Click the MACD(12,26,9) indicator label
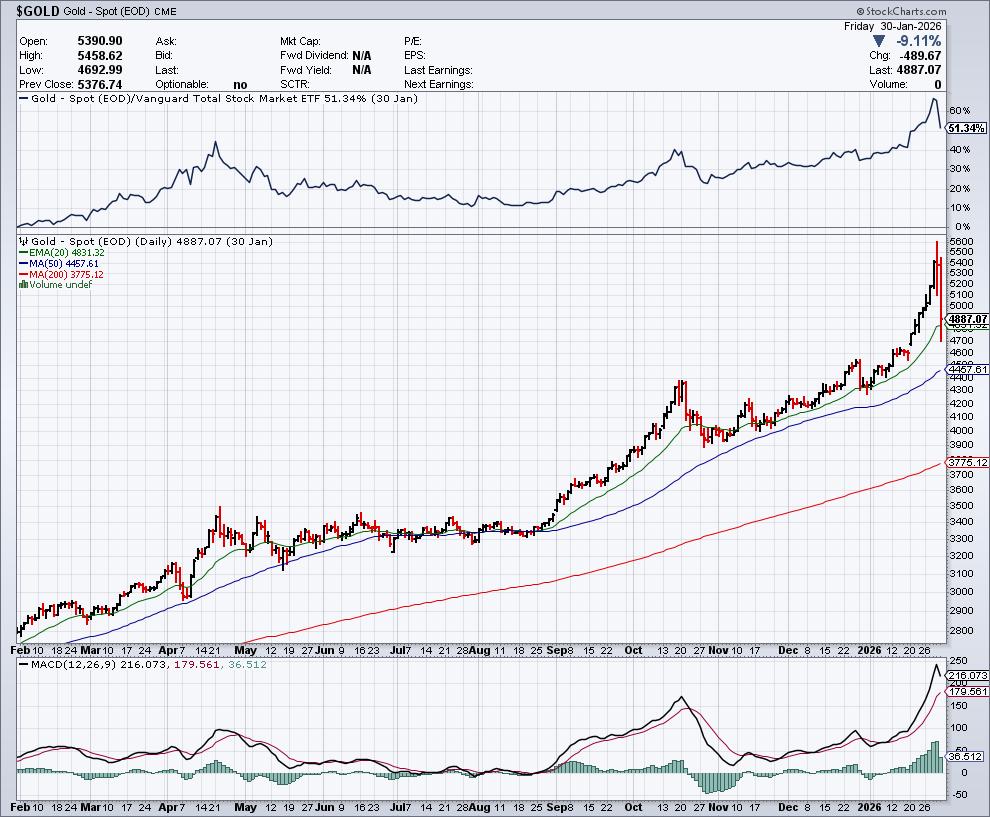 tap(69, 663)
